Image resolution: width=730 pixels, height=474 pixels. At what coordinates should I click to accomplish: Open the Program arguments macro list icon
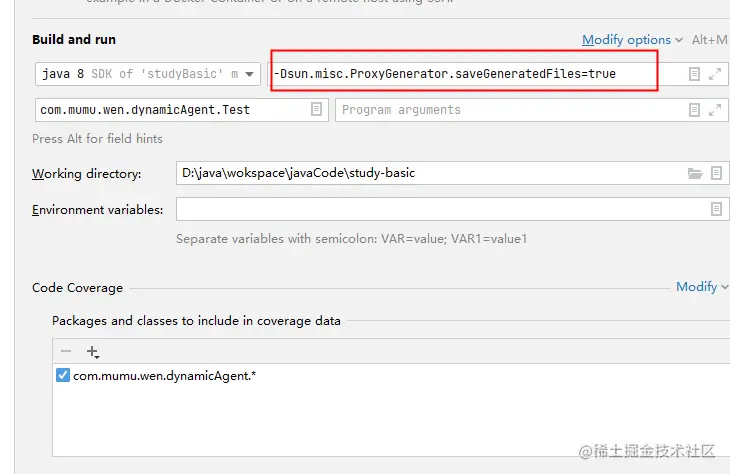(x=694, y=110)
